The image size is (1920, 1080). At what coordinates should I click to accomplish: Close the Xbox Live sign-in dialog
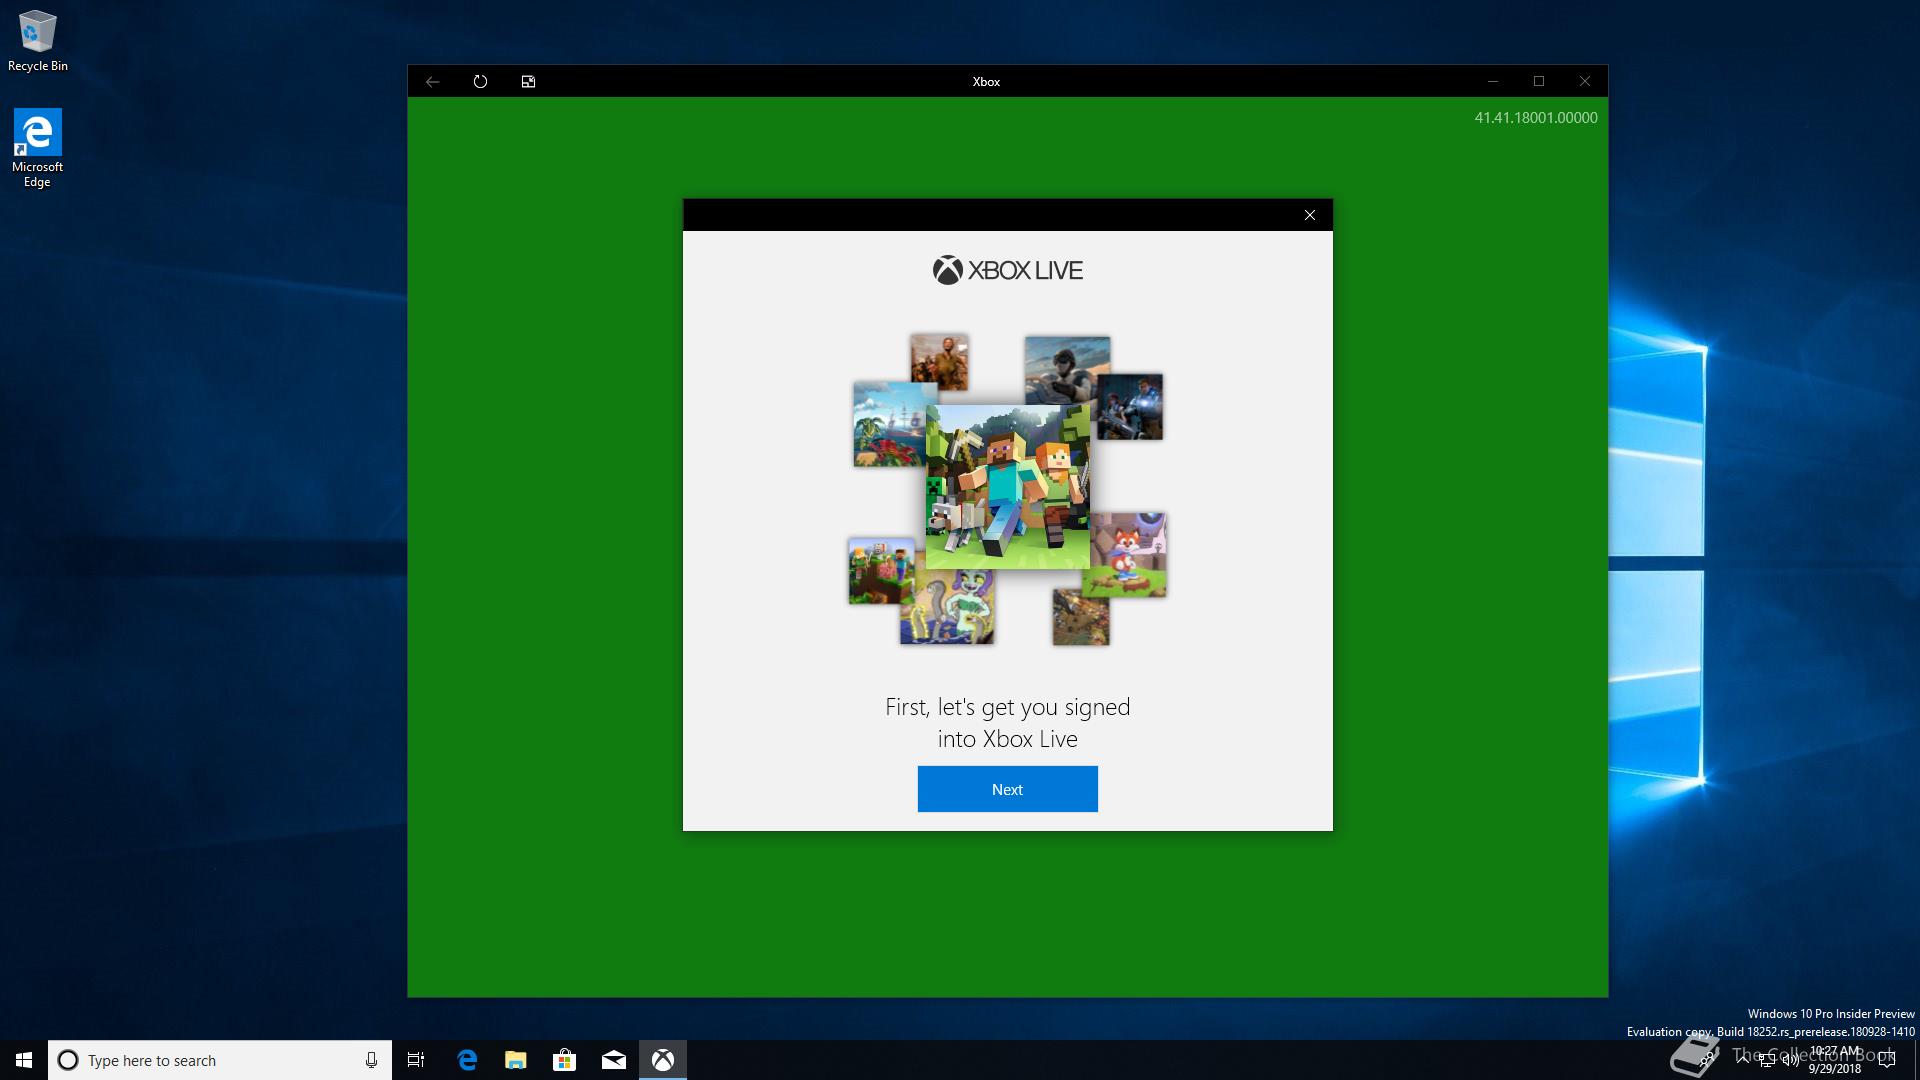1309,215
